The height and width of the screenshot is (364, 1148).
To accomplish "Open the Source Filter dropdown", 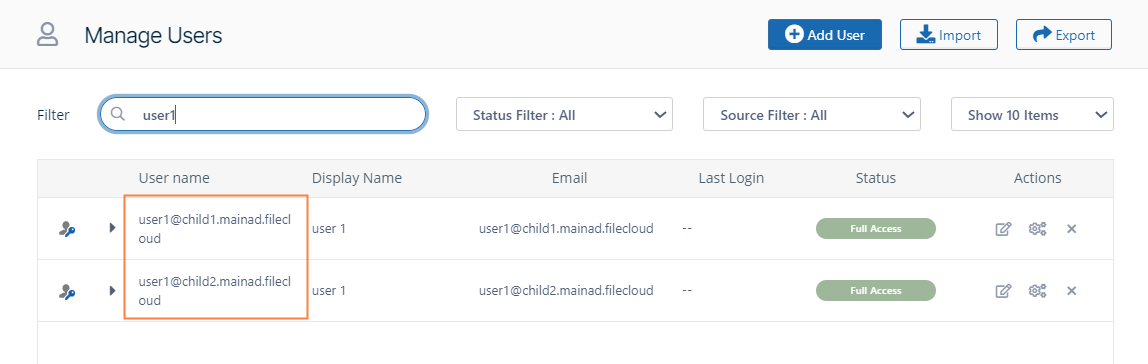I will [x=811, y=114].
